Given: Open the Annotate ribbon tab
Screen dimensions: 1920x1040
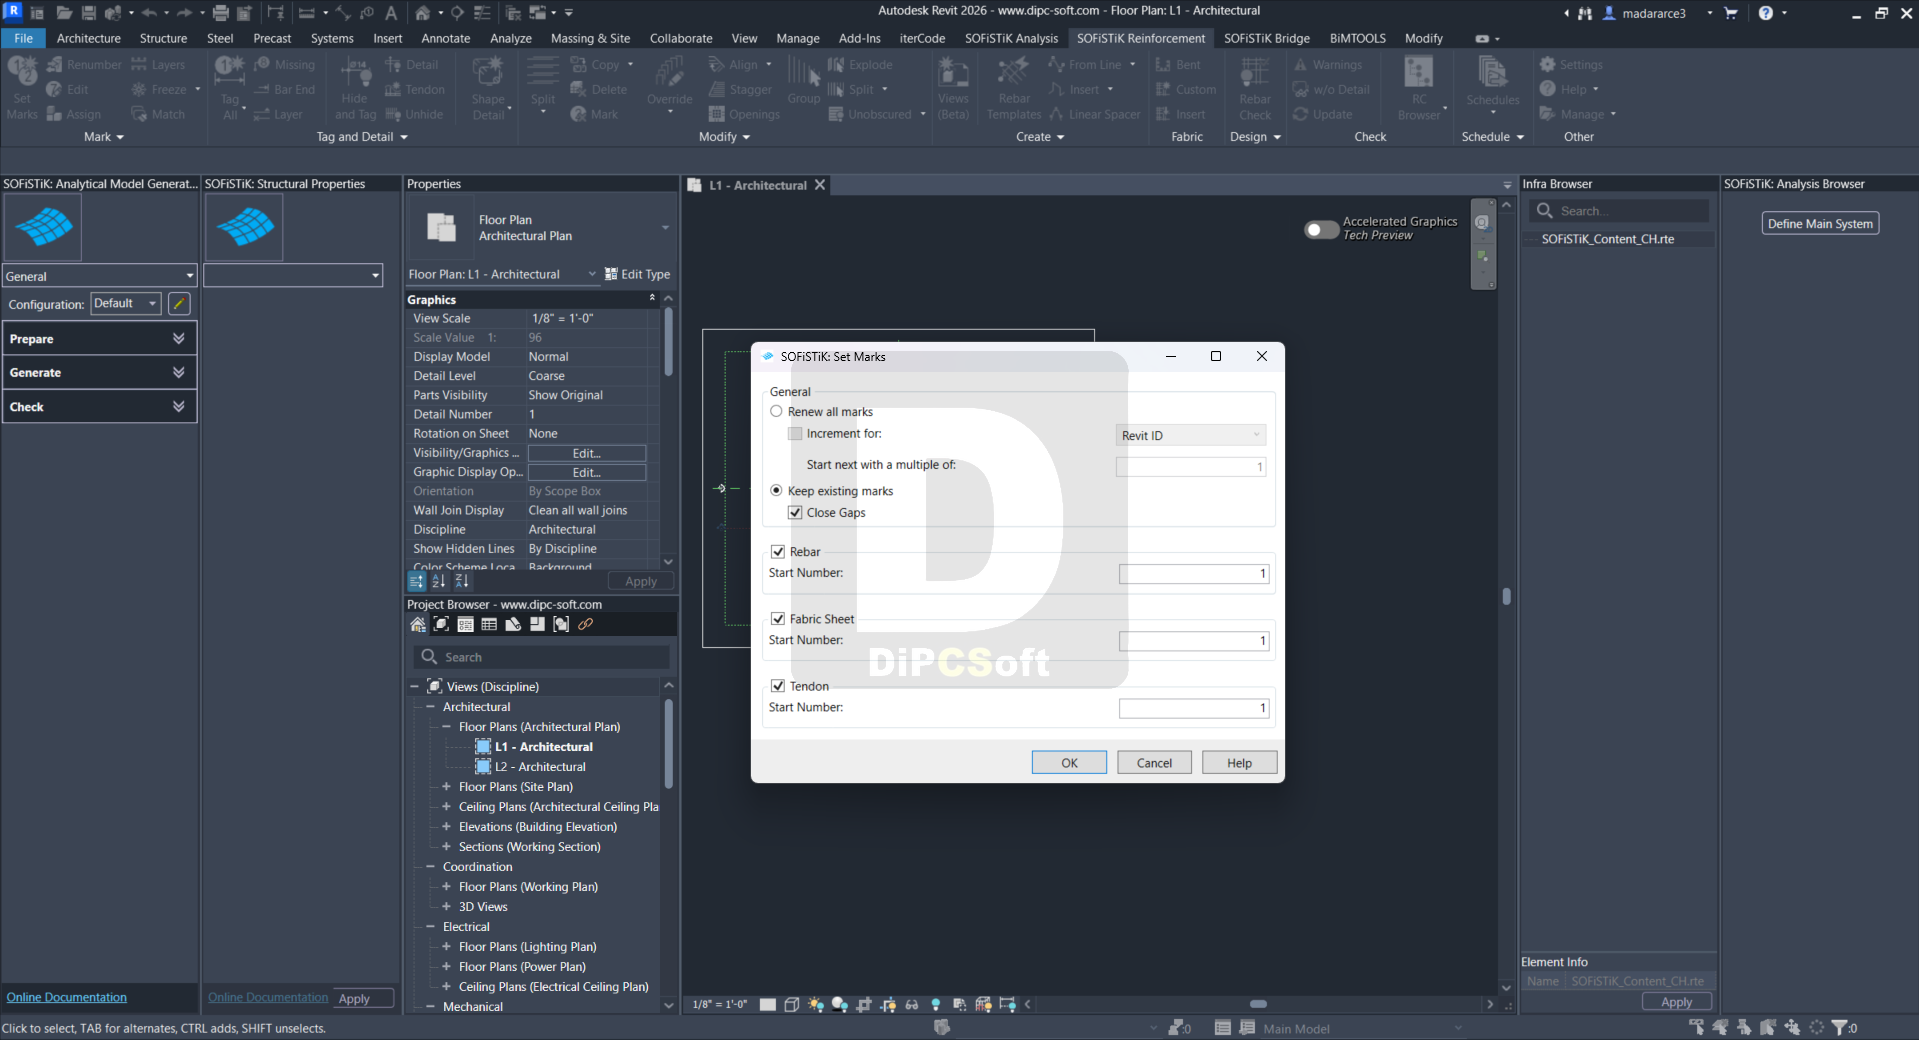Looking at the screenshot, I should [x=446, y=38].
